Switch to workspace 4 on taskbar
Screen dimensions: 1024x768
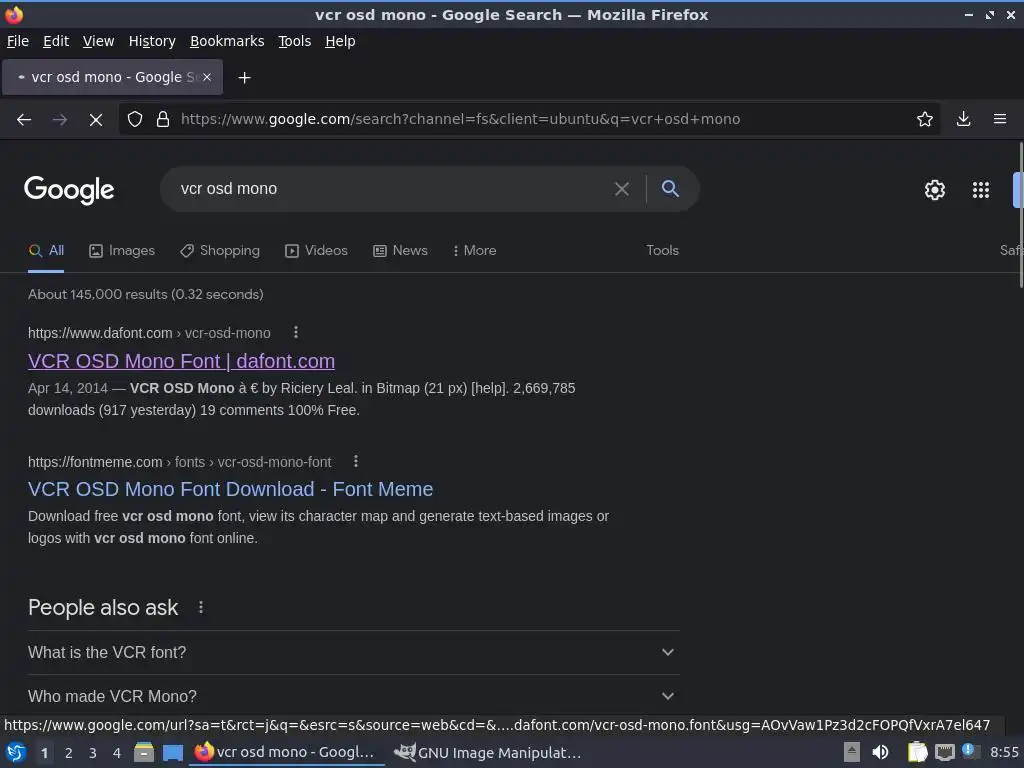[x=117, y=753]
